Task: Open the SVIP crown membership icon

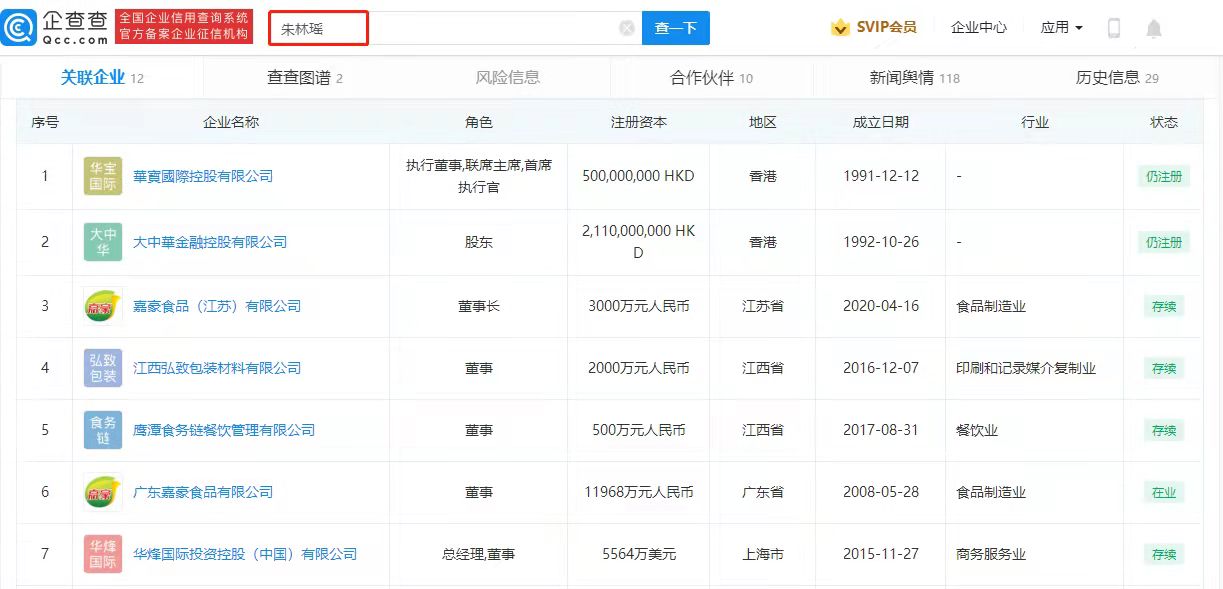Action: pos(840,28)
